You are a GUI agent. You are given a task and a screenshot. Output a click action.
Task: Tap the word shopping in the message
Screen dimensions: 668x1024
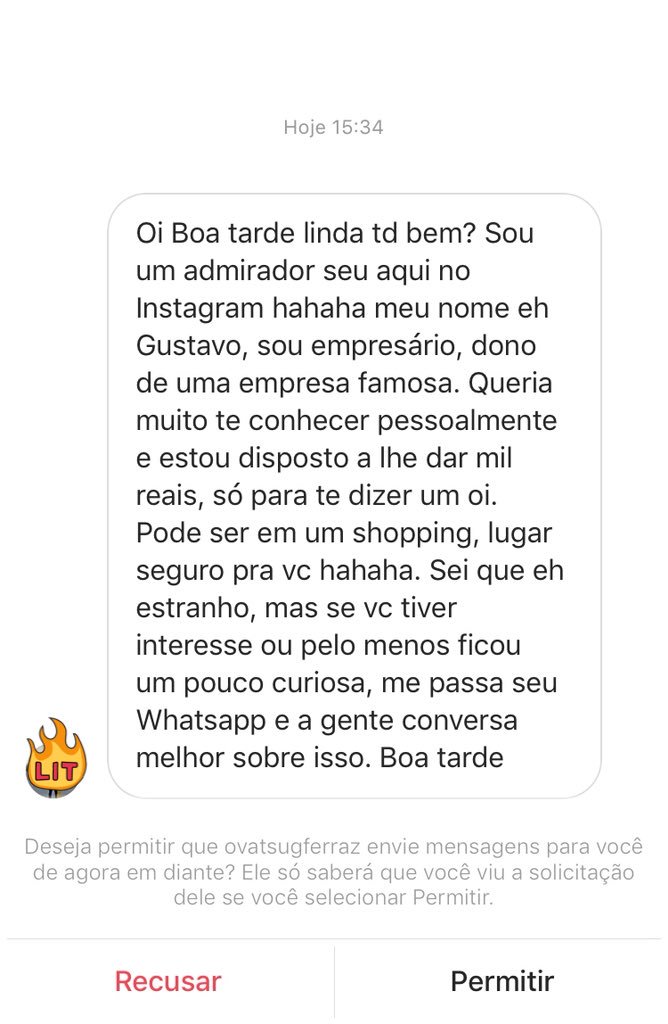[x=412, y=534]
